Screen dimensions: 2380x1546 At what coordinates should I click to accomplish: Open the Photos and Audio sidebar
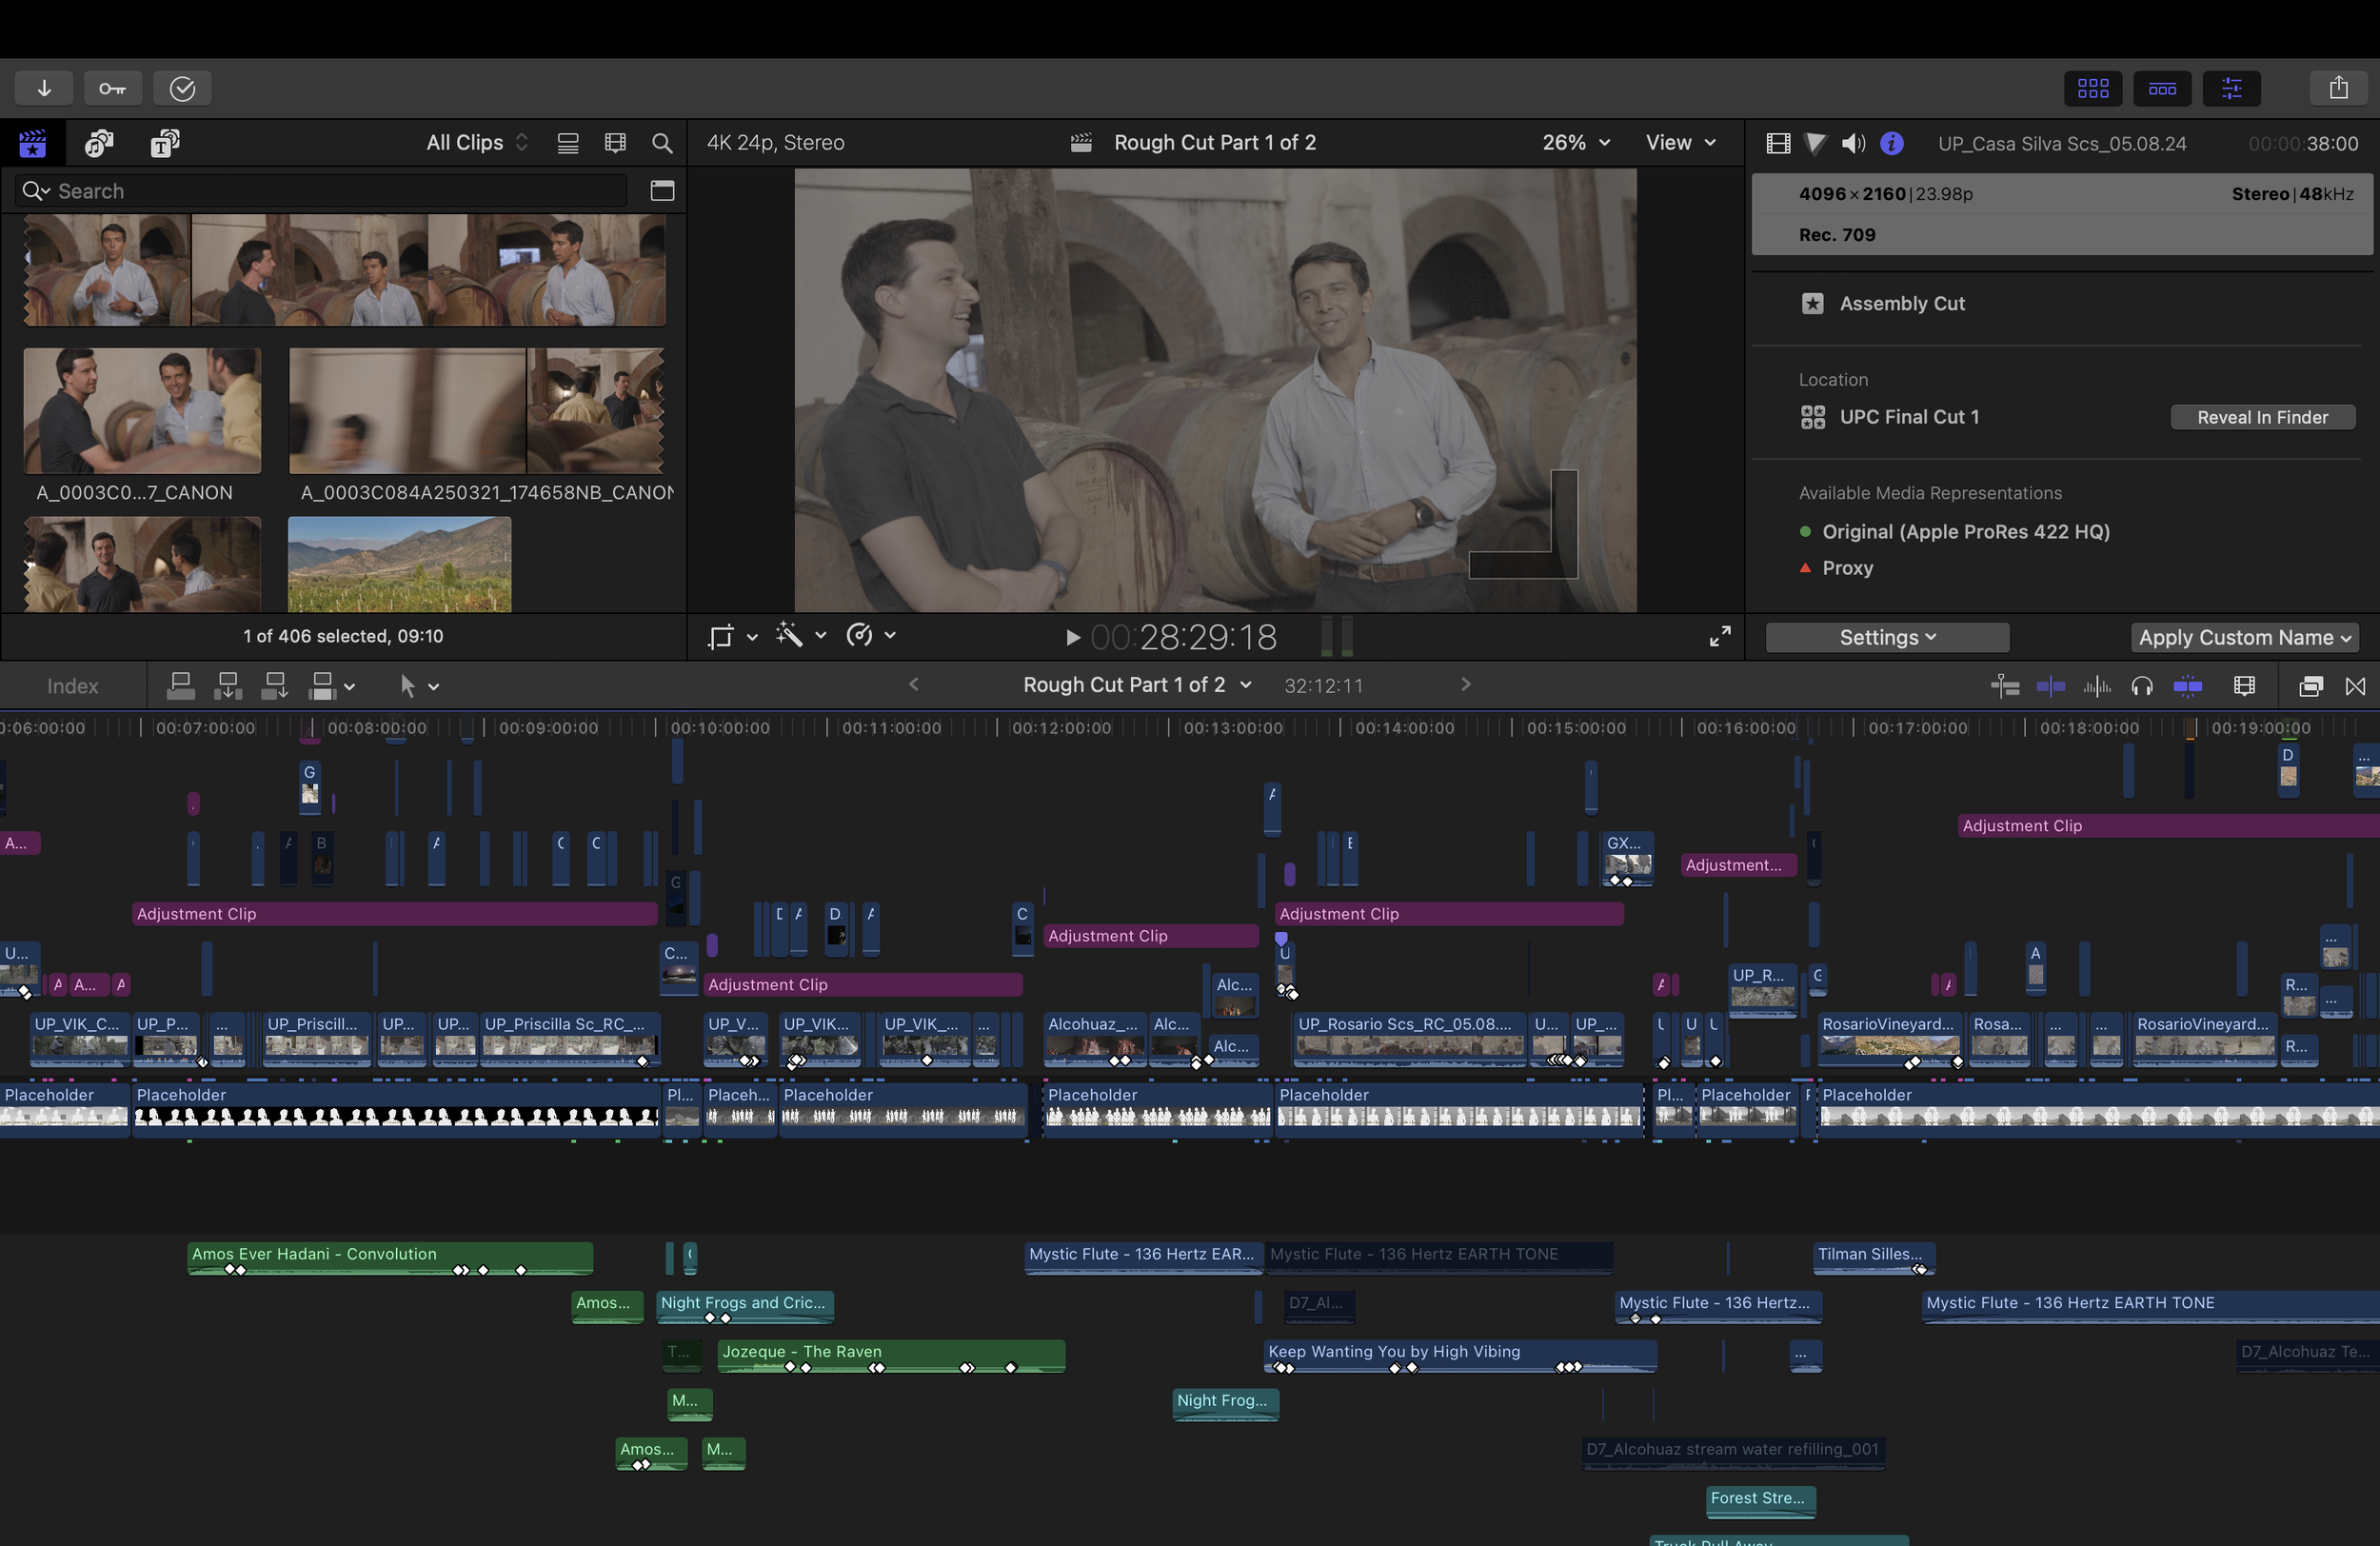[99, 143]
